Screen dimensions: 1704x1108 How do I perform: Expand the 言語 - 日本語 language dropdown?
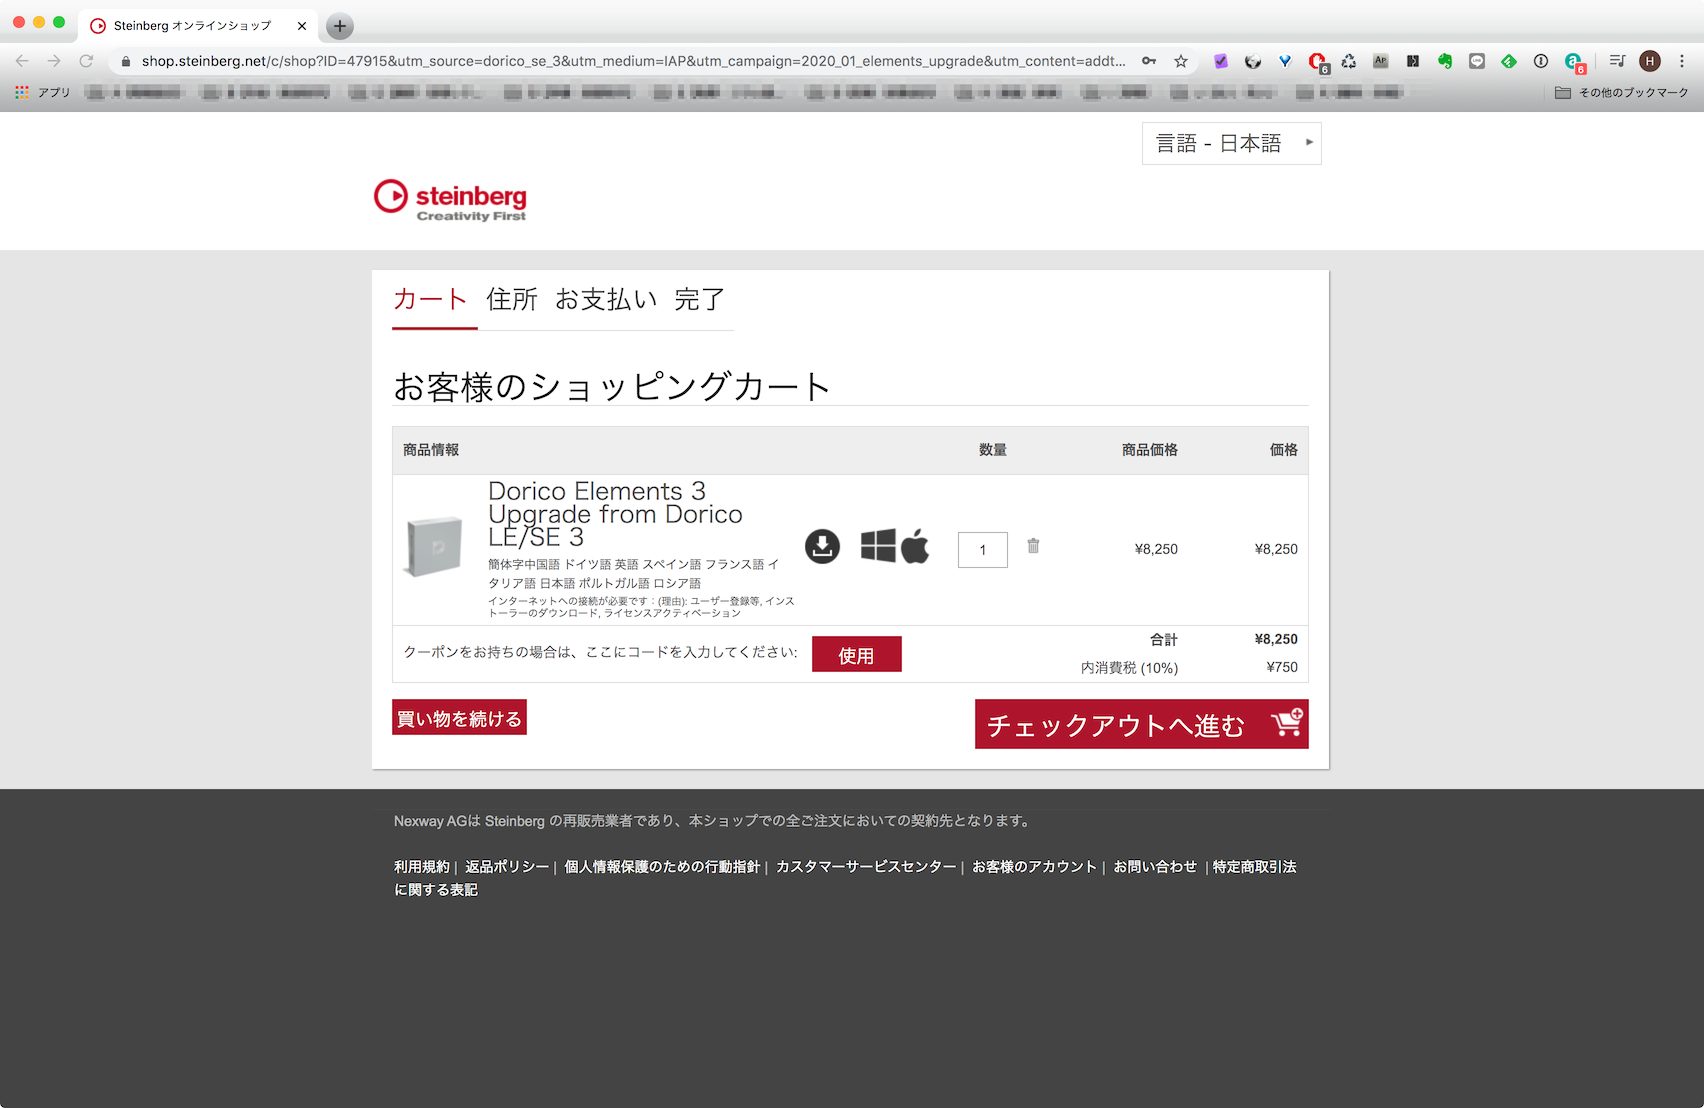[1231, 143]
